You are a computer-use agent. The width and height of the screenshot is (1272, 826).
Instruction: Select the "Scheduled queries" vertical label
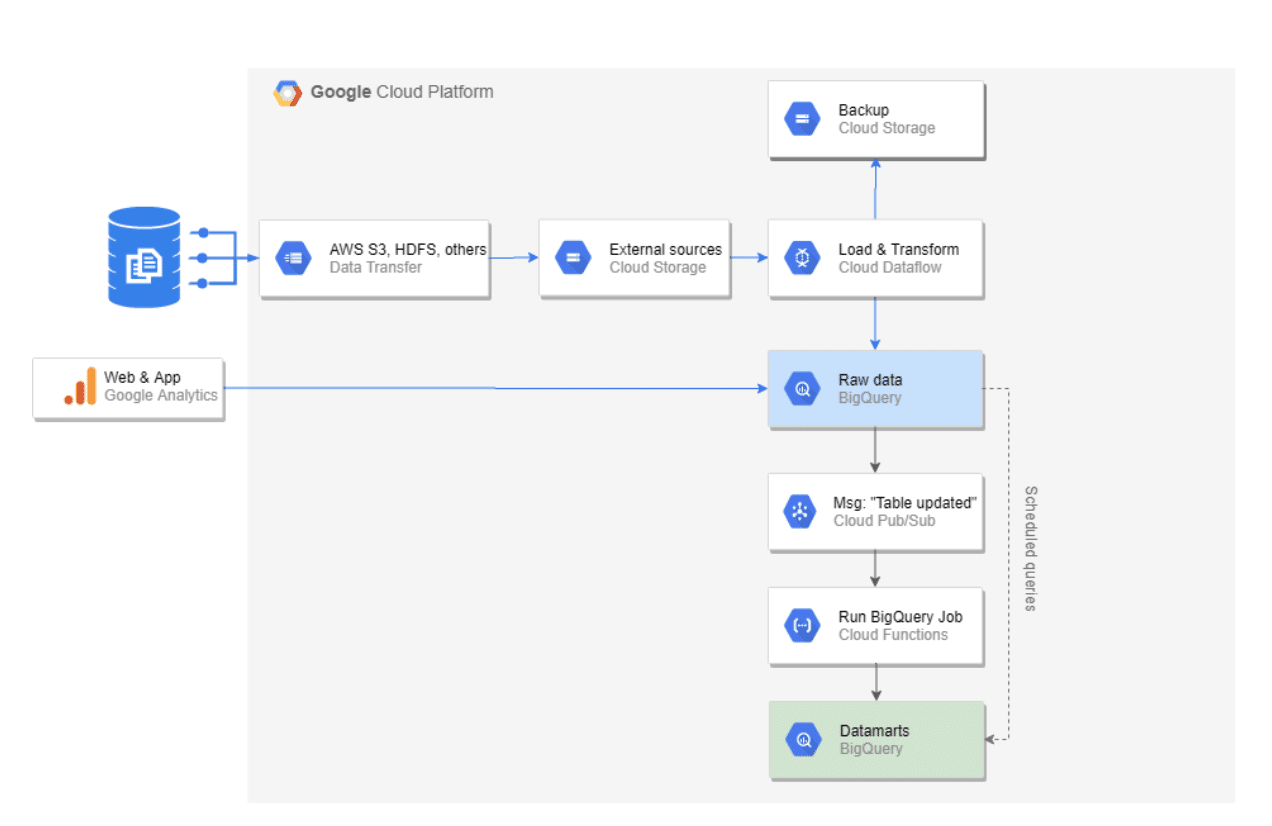(x=1031, y=548)
